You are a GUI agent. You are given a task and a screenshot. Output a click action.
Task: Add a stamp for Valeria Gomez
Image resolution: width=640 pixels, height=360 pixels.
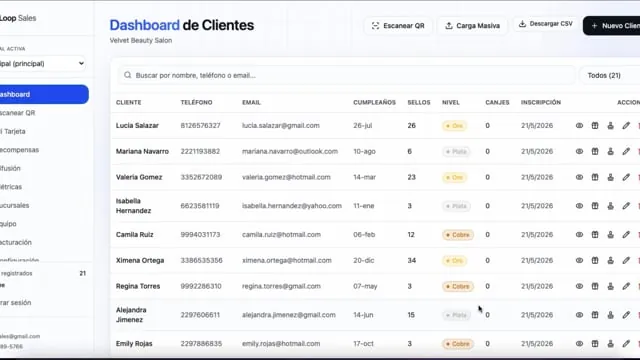point(610,177)
